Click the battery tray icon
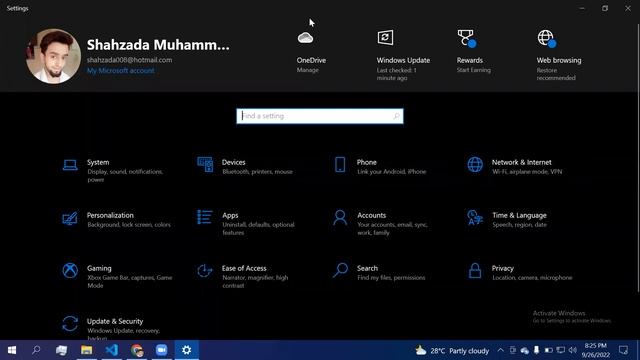 549,350
